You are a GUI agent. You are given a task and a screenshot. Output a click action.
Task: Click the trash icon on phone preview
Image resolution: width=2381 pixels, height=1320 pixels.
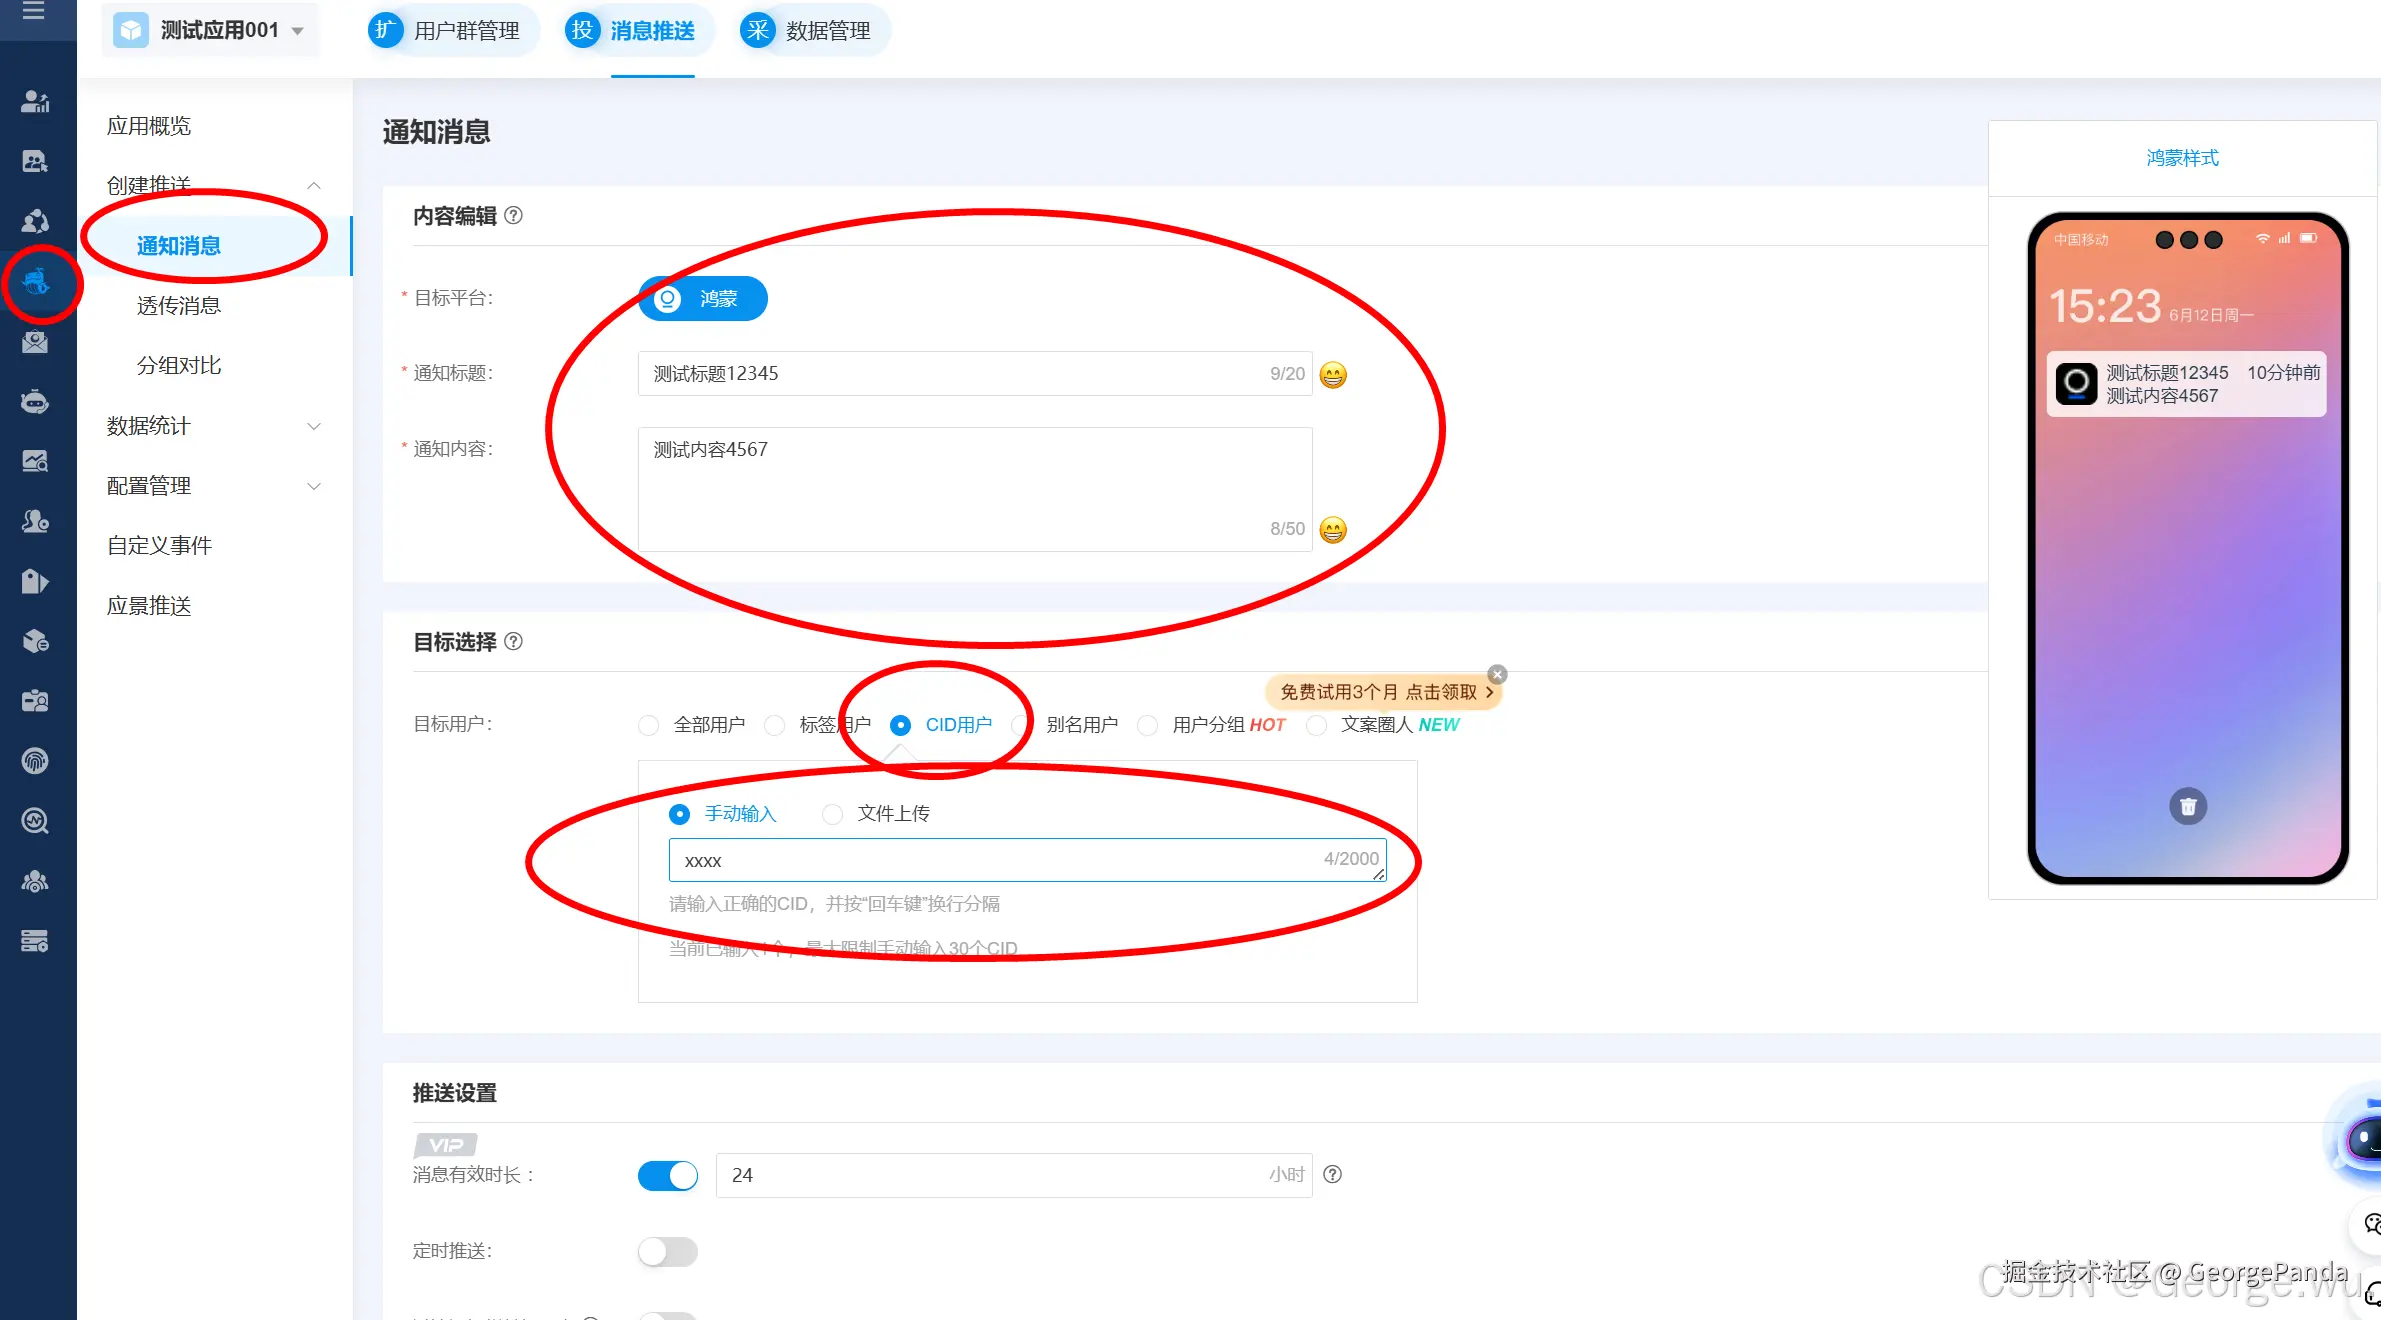[2188, 806]
